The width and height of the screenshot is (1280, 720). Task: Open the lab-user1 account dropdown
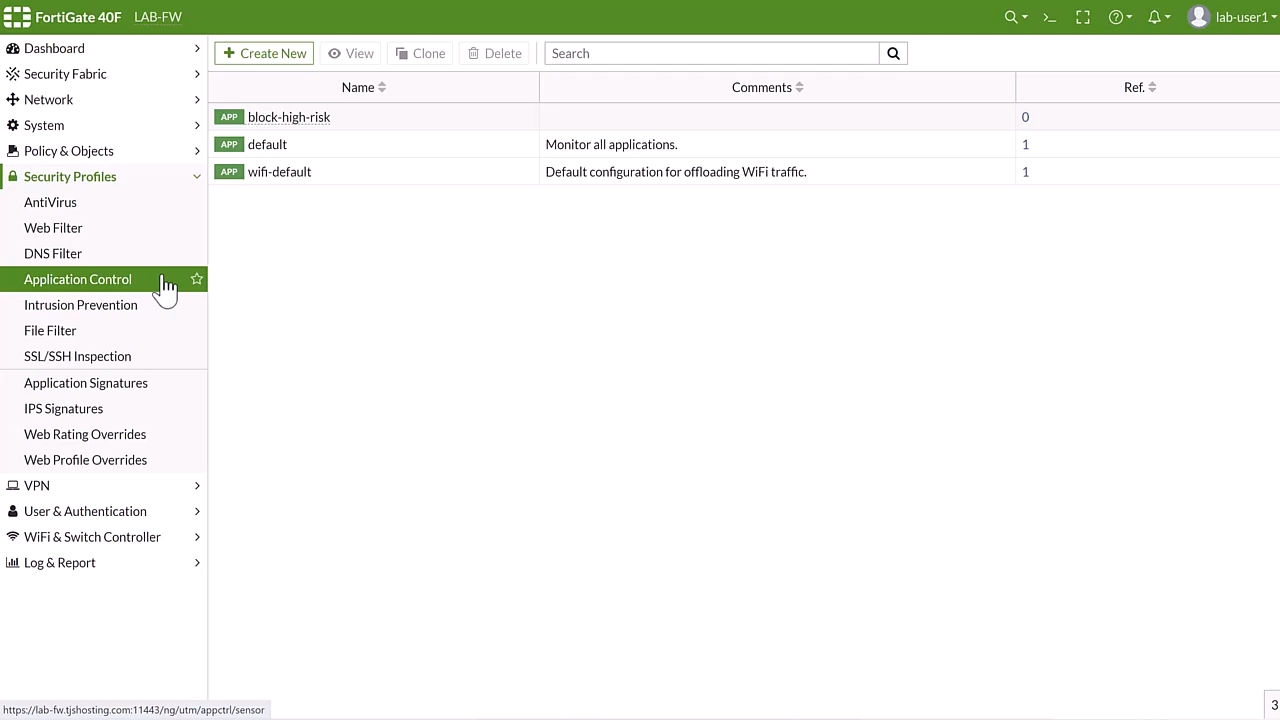(1232, 17)
